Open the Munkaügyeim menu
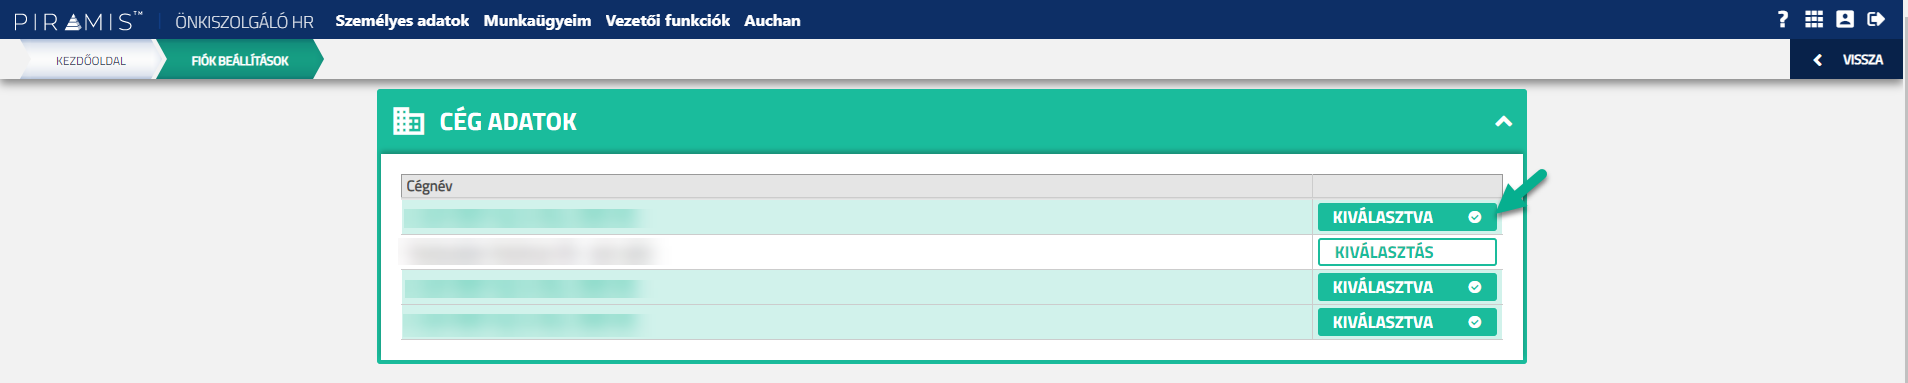 pos(537,20)
